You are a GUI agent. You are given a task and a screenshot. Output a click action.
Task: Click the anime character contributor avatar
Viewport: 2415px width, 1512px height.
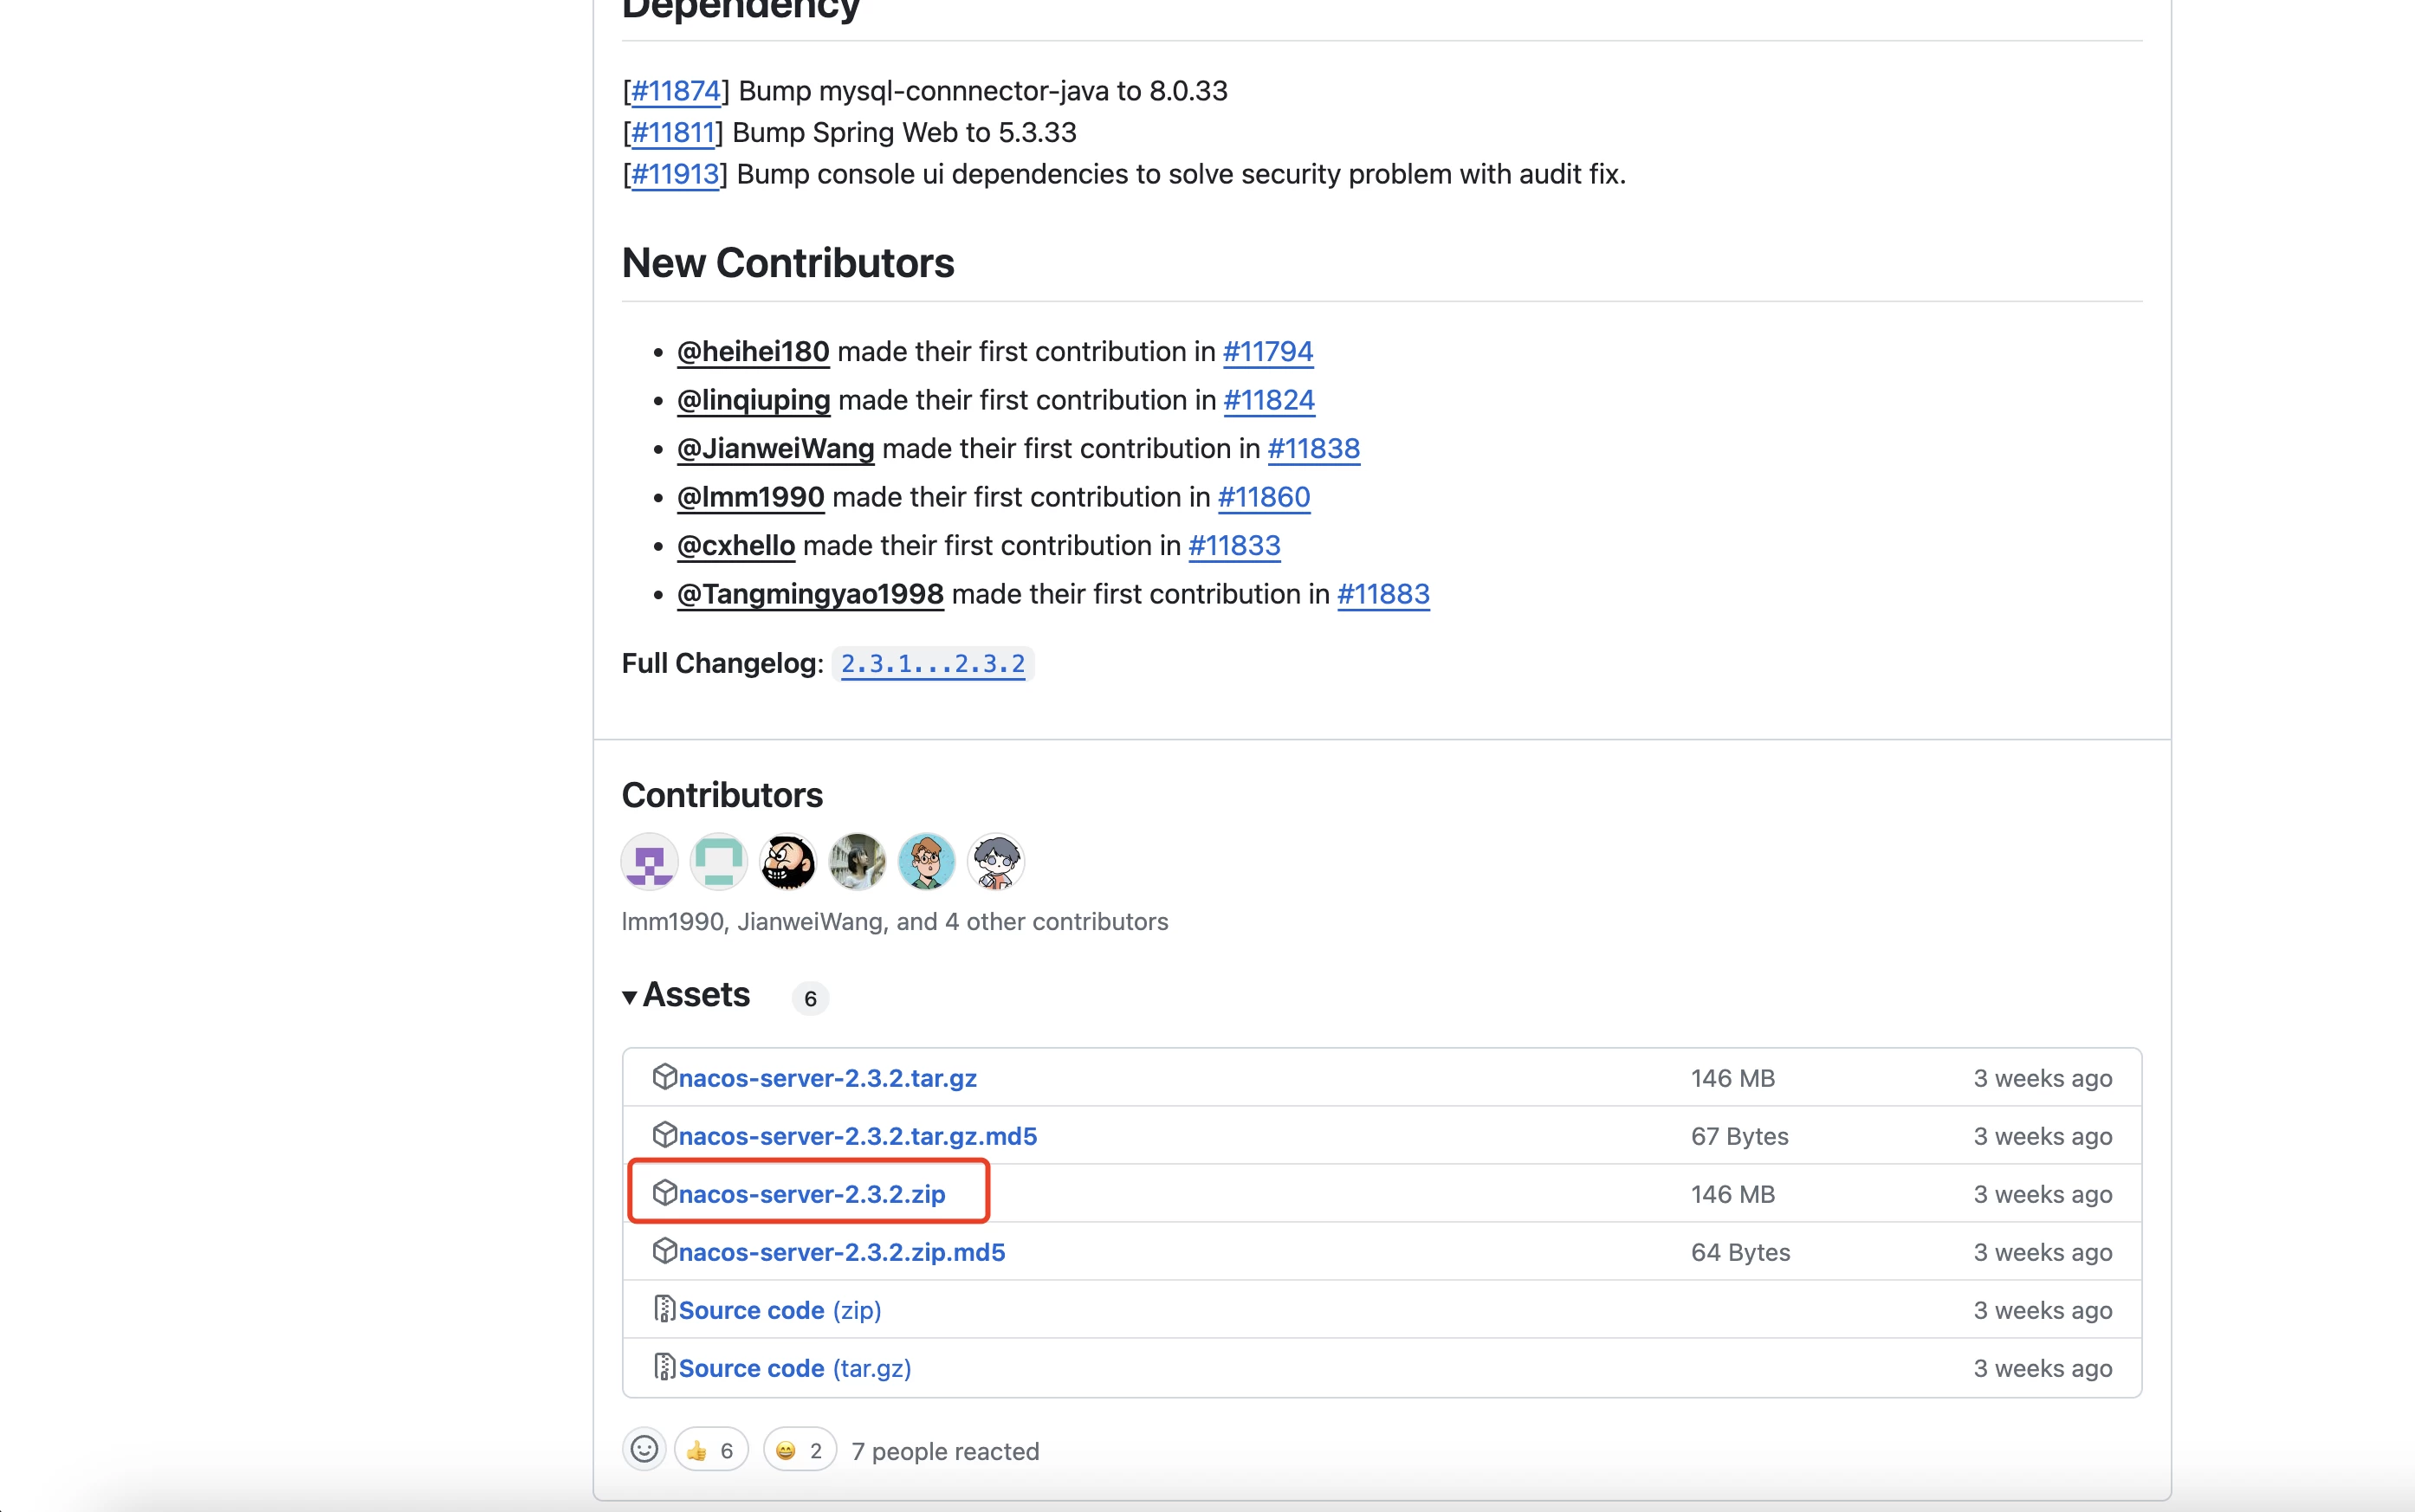[x=996, y=861]
